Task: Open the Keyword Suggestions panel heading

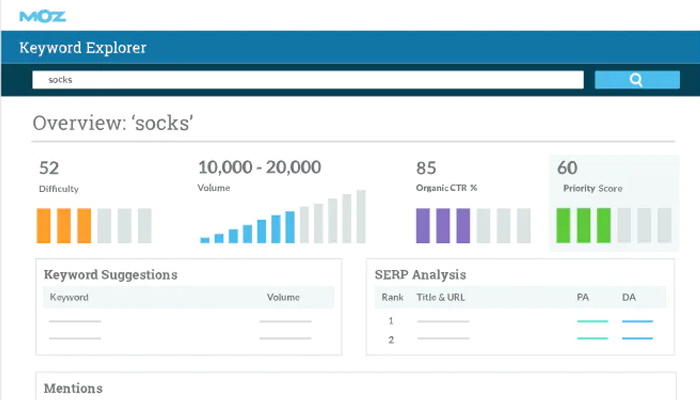Action: pos(110,275)
